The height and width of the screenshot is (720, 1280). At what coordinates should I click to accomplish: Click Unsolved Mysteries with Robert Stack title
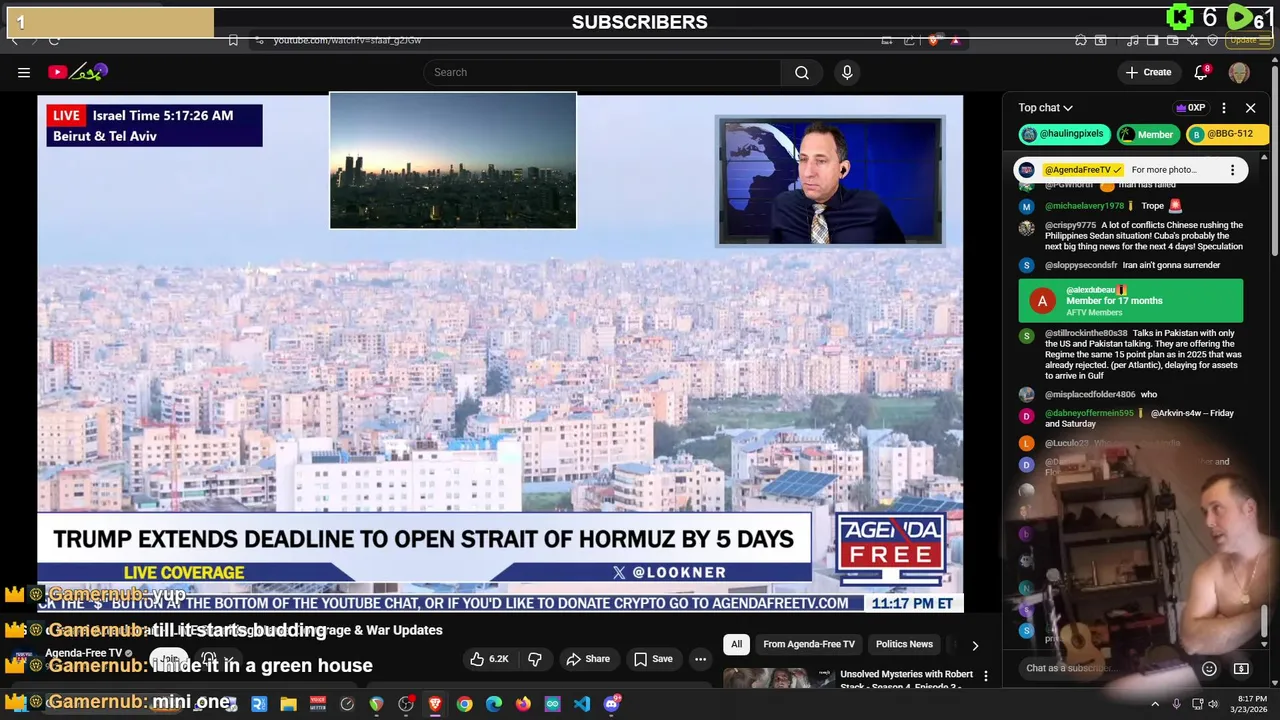pos(906,680)
